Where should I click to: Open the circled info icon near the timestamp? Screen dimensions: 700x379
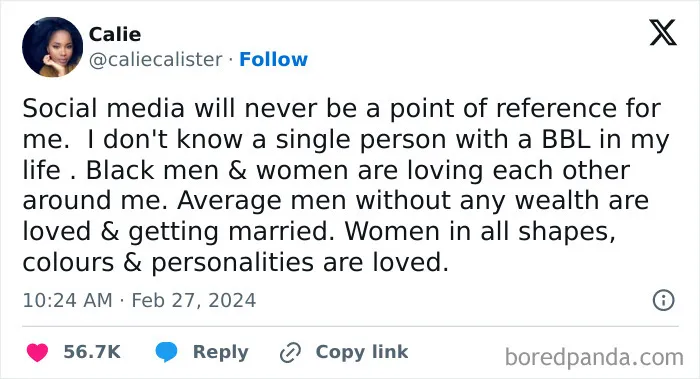pos(663,300)
